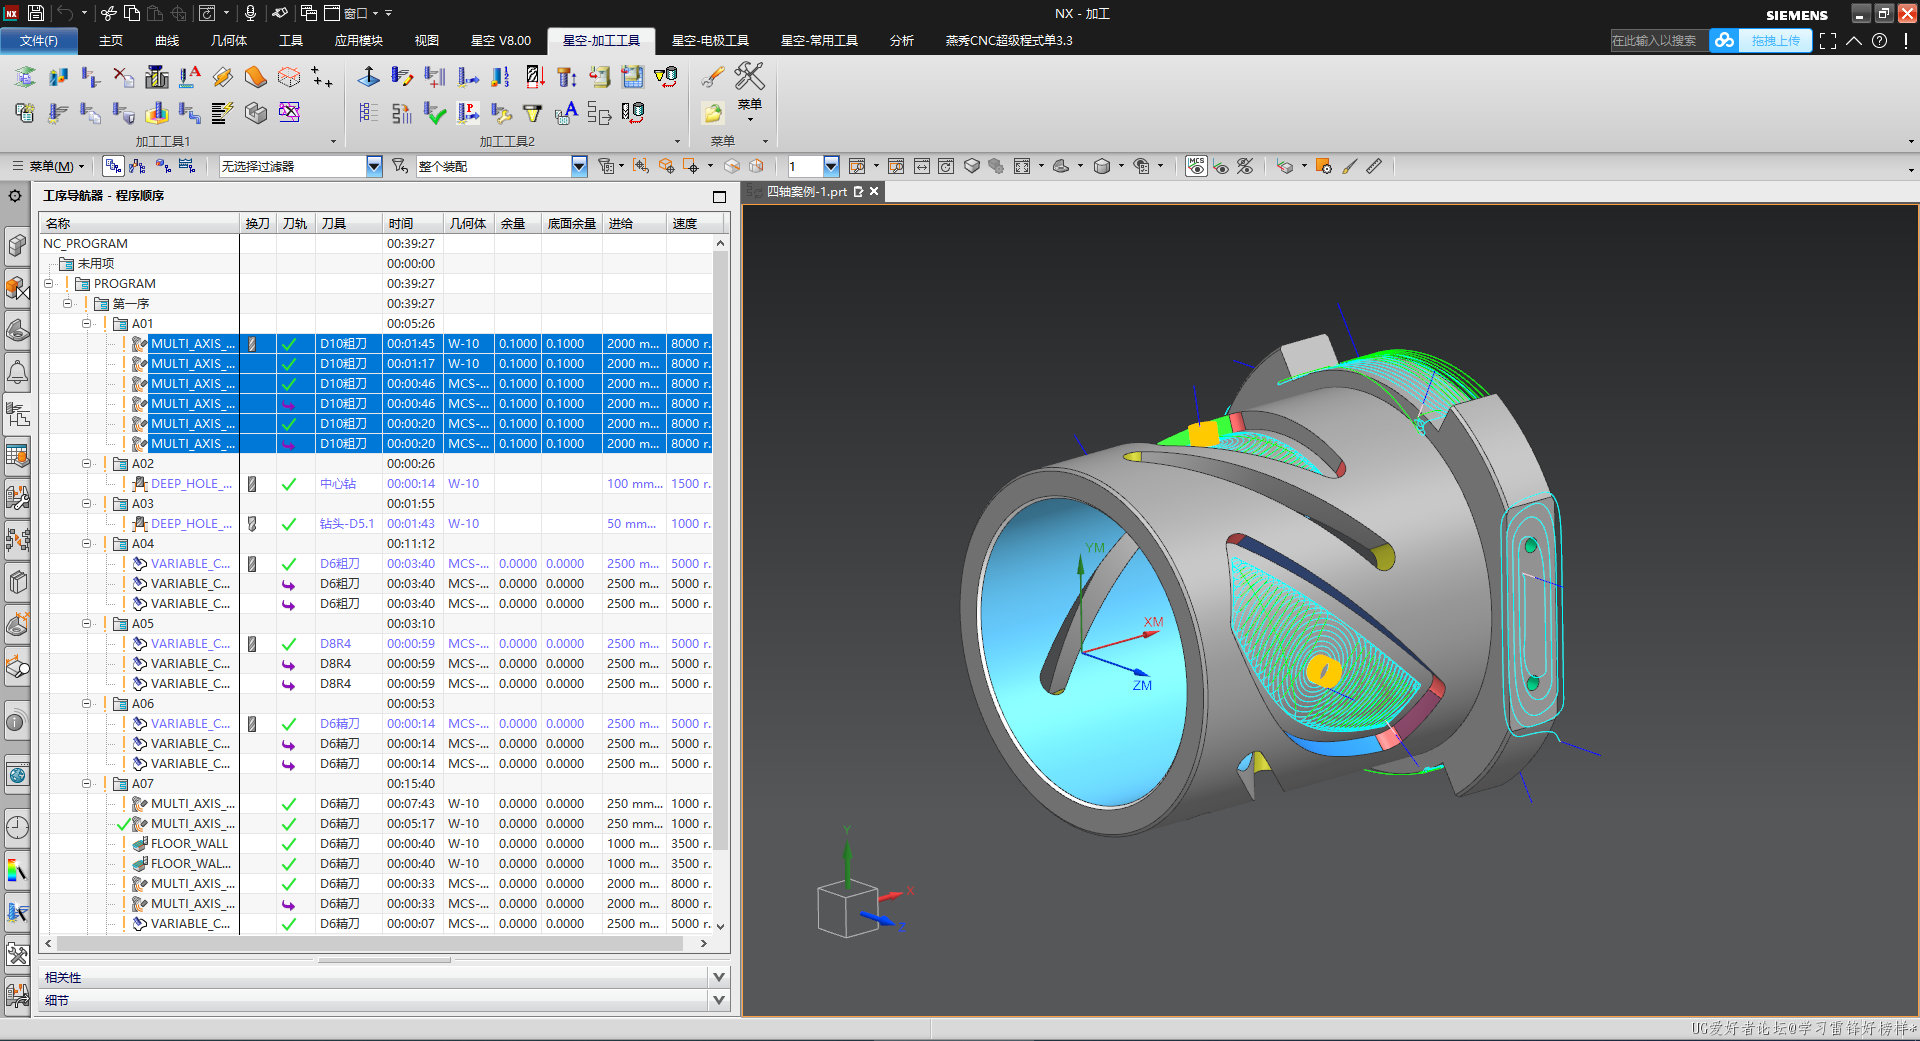
Task: Click the save icon in title bar
Action: click(x=36, y=13)
